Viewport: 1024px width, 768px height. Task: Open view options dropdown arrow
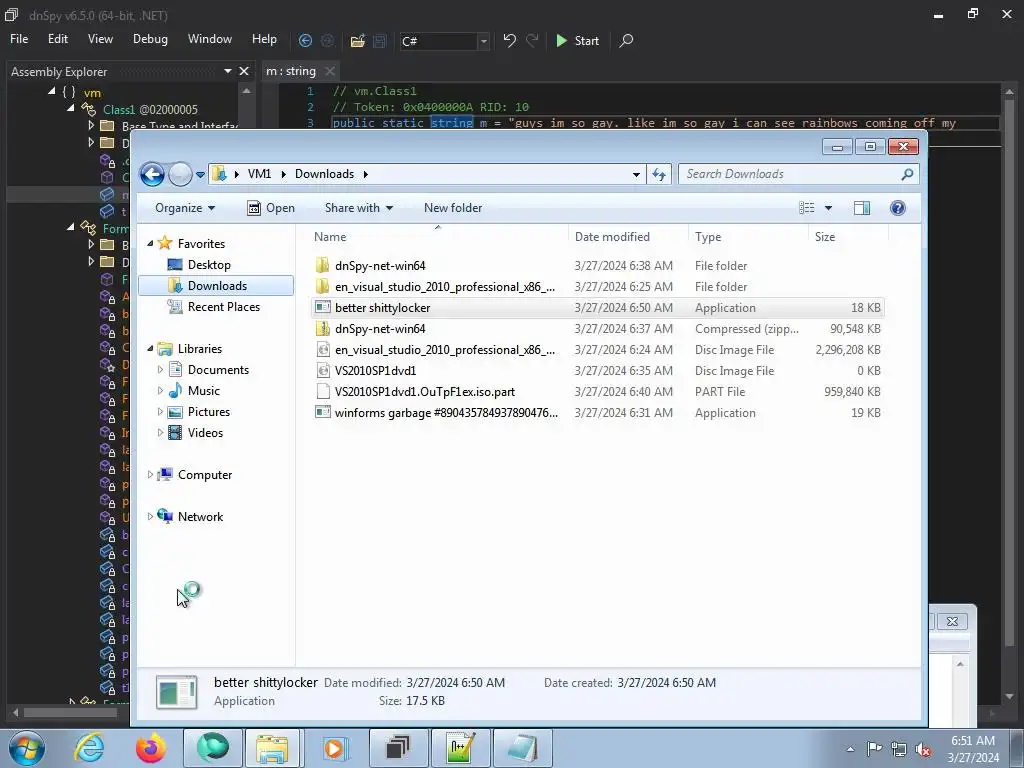coord(828,208)
